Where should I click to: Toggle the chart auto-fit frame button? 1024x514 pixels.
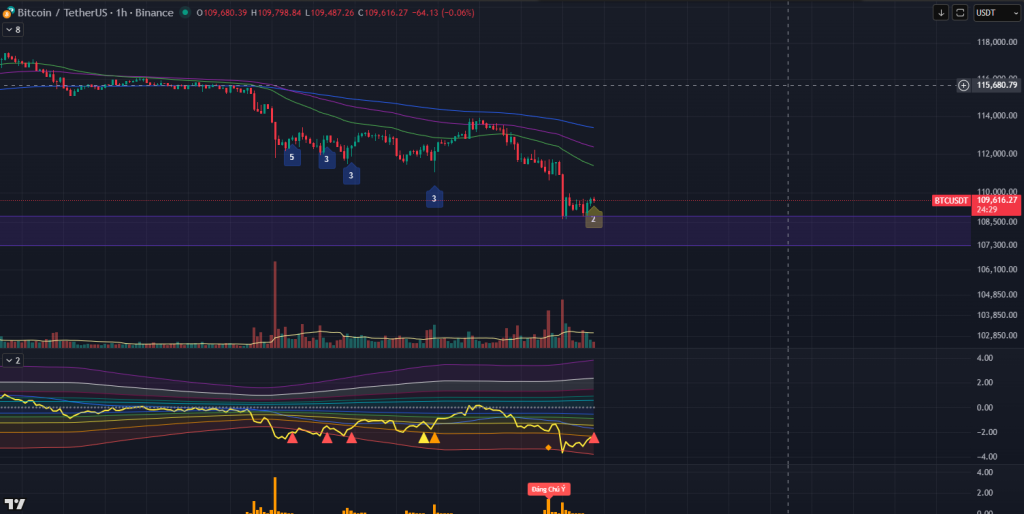[x=960, y=12]
